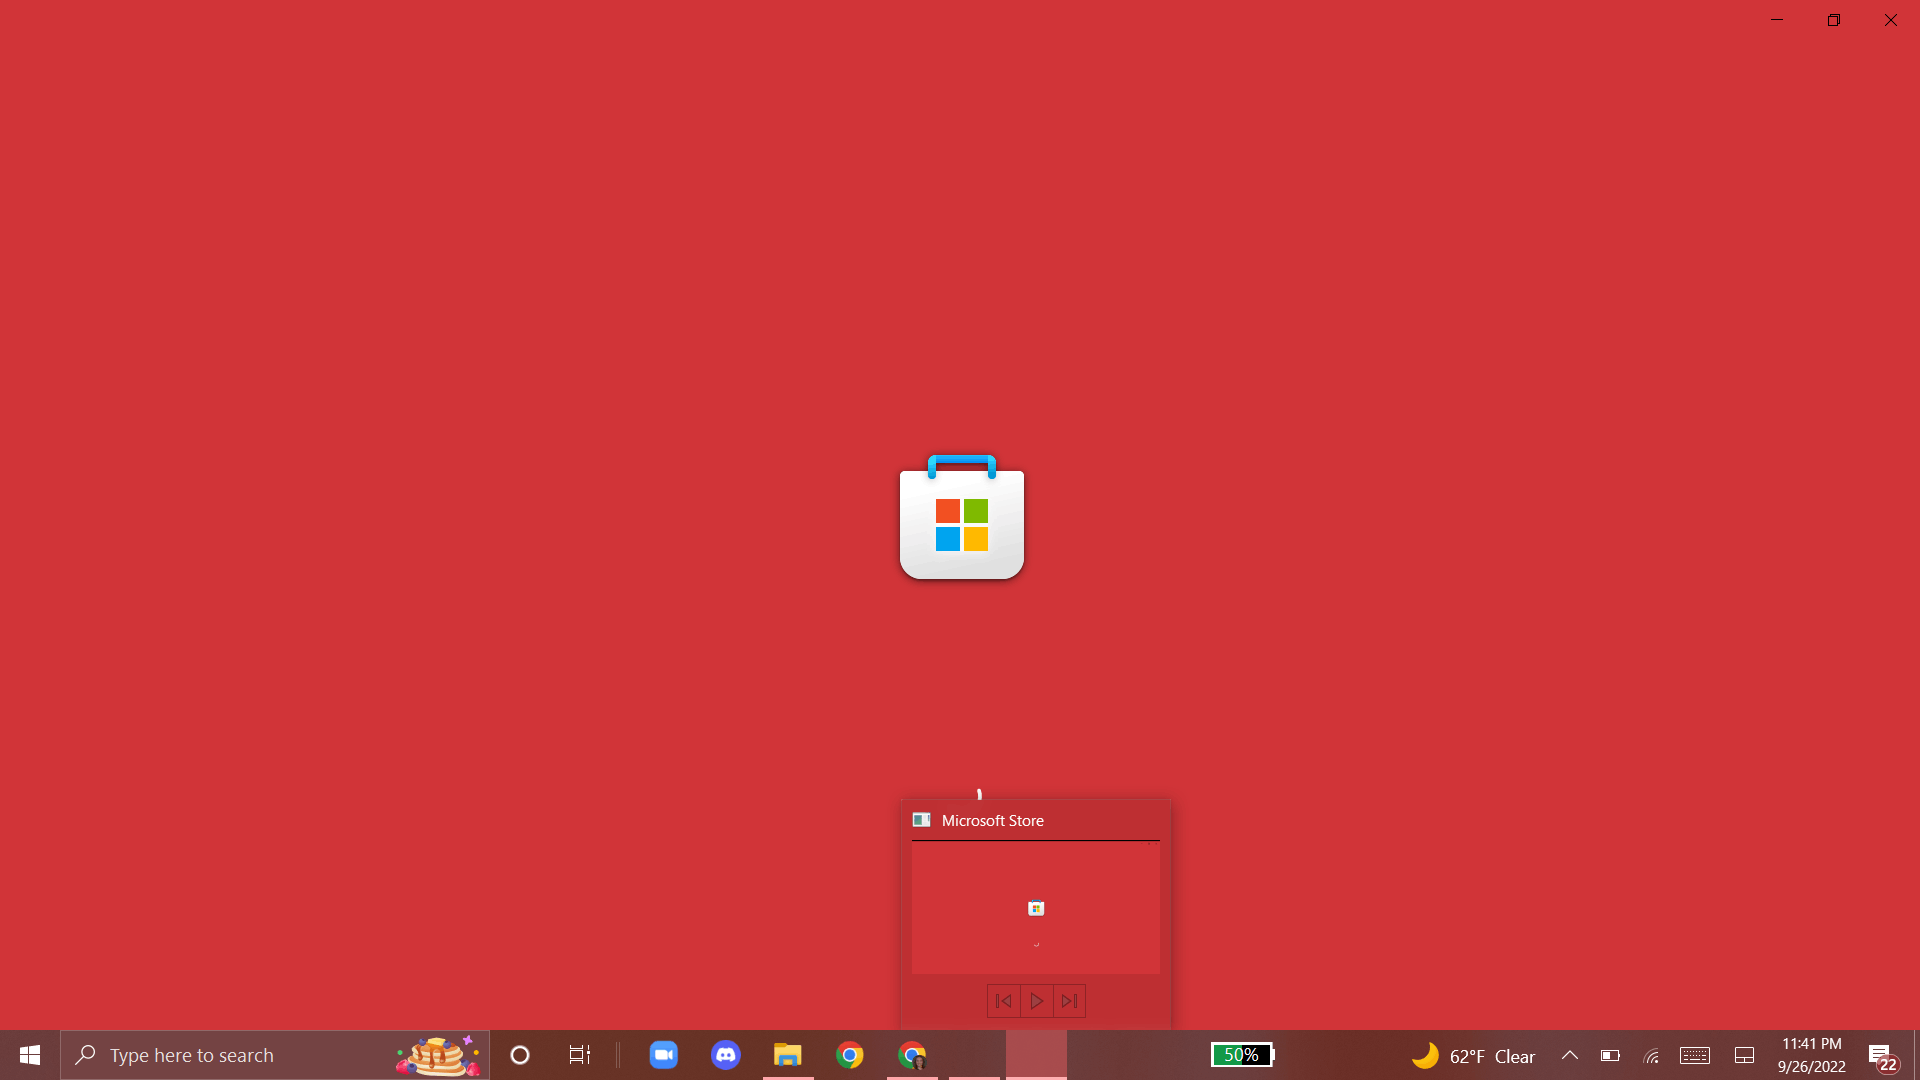Open Zoom from taskbar
Viewport: 1920px width, 1080px height.
[663, 1055]
